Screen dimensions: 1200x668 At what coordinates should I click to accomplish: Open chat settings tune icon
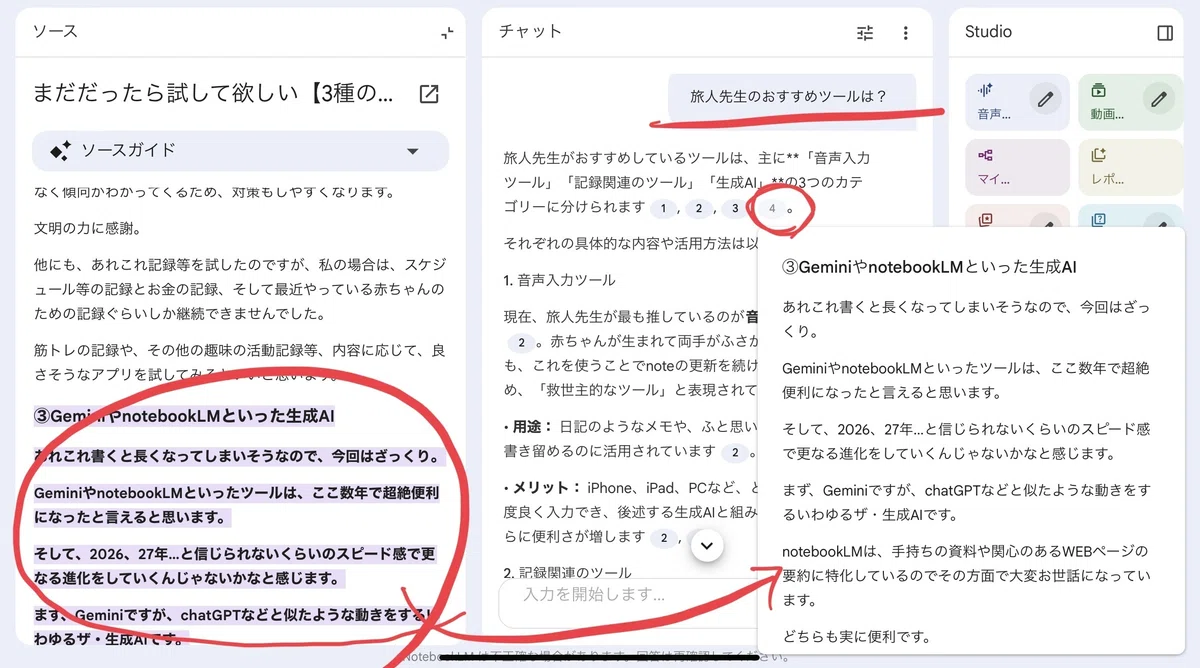pos(865,33)
